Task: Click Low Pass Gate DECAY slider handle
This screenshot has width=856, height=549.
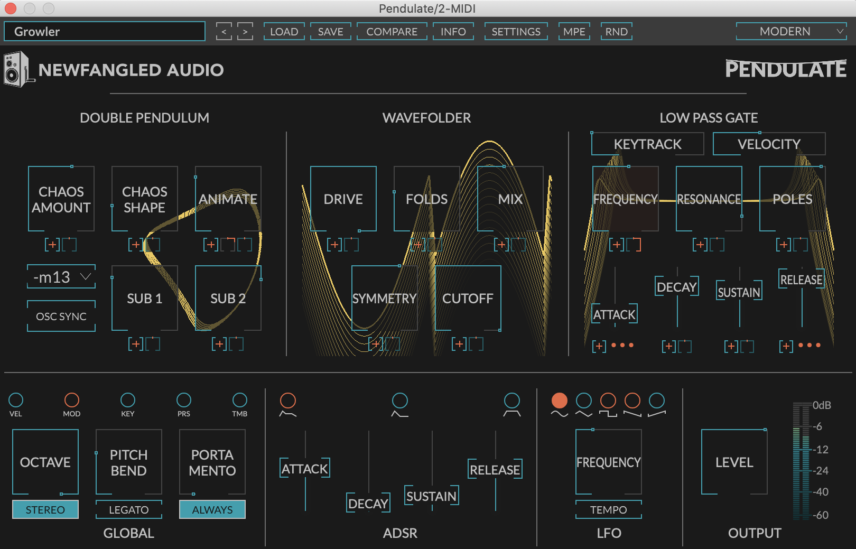Action: coord(677,287)
